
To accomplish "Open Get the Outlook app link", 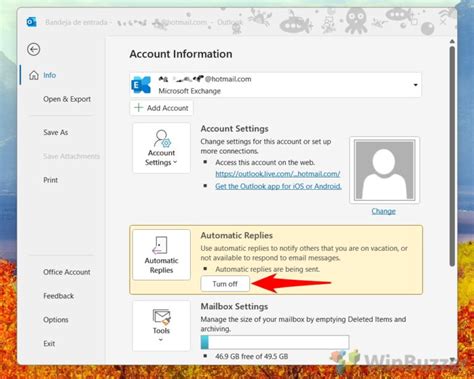I will tap(278, 186).
